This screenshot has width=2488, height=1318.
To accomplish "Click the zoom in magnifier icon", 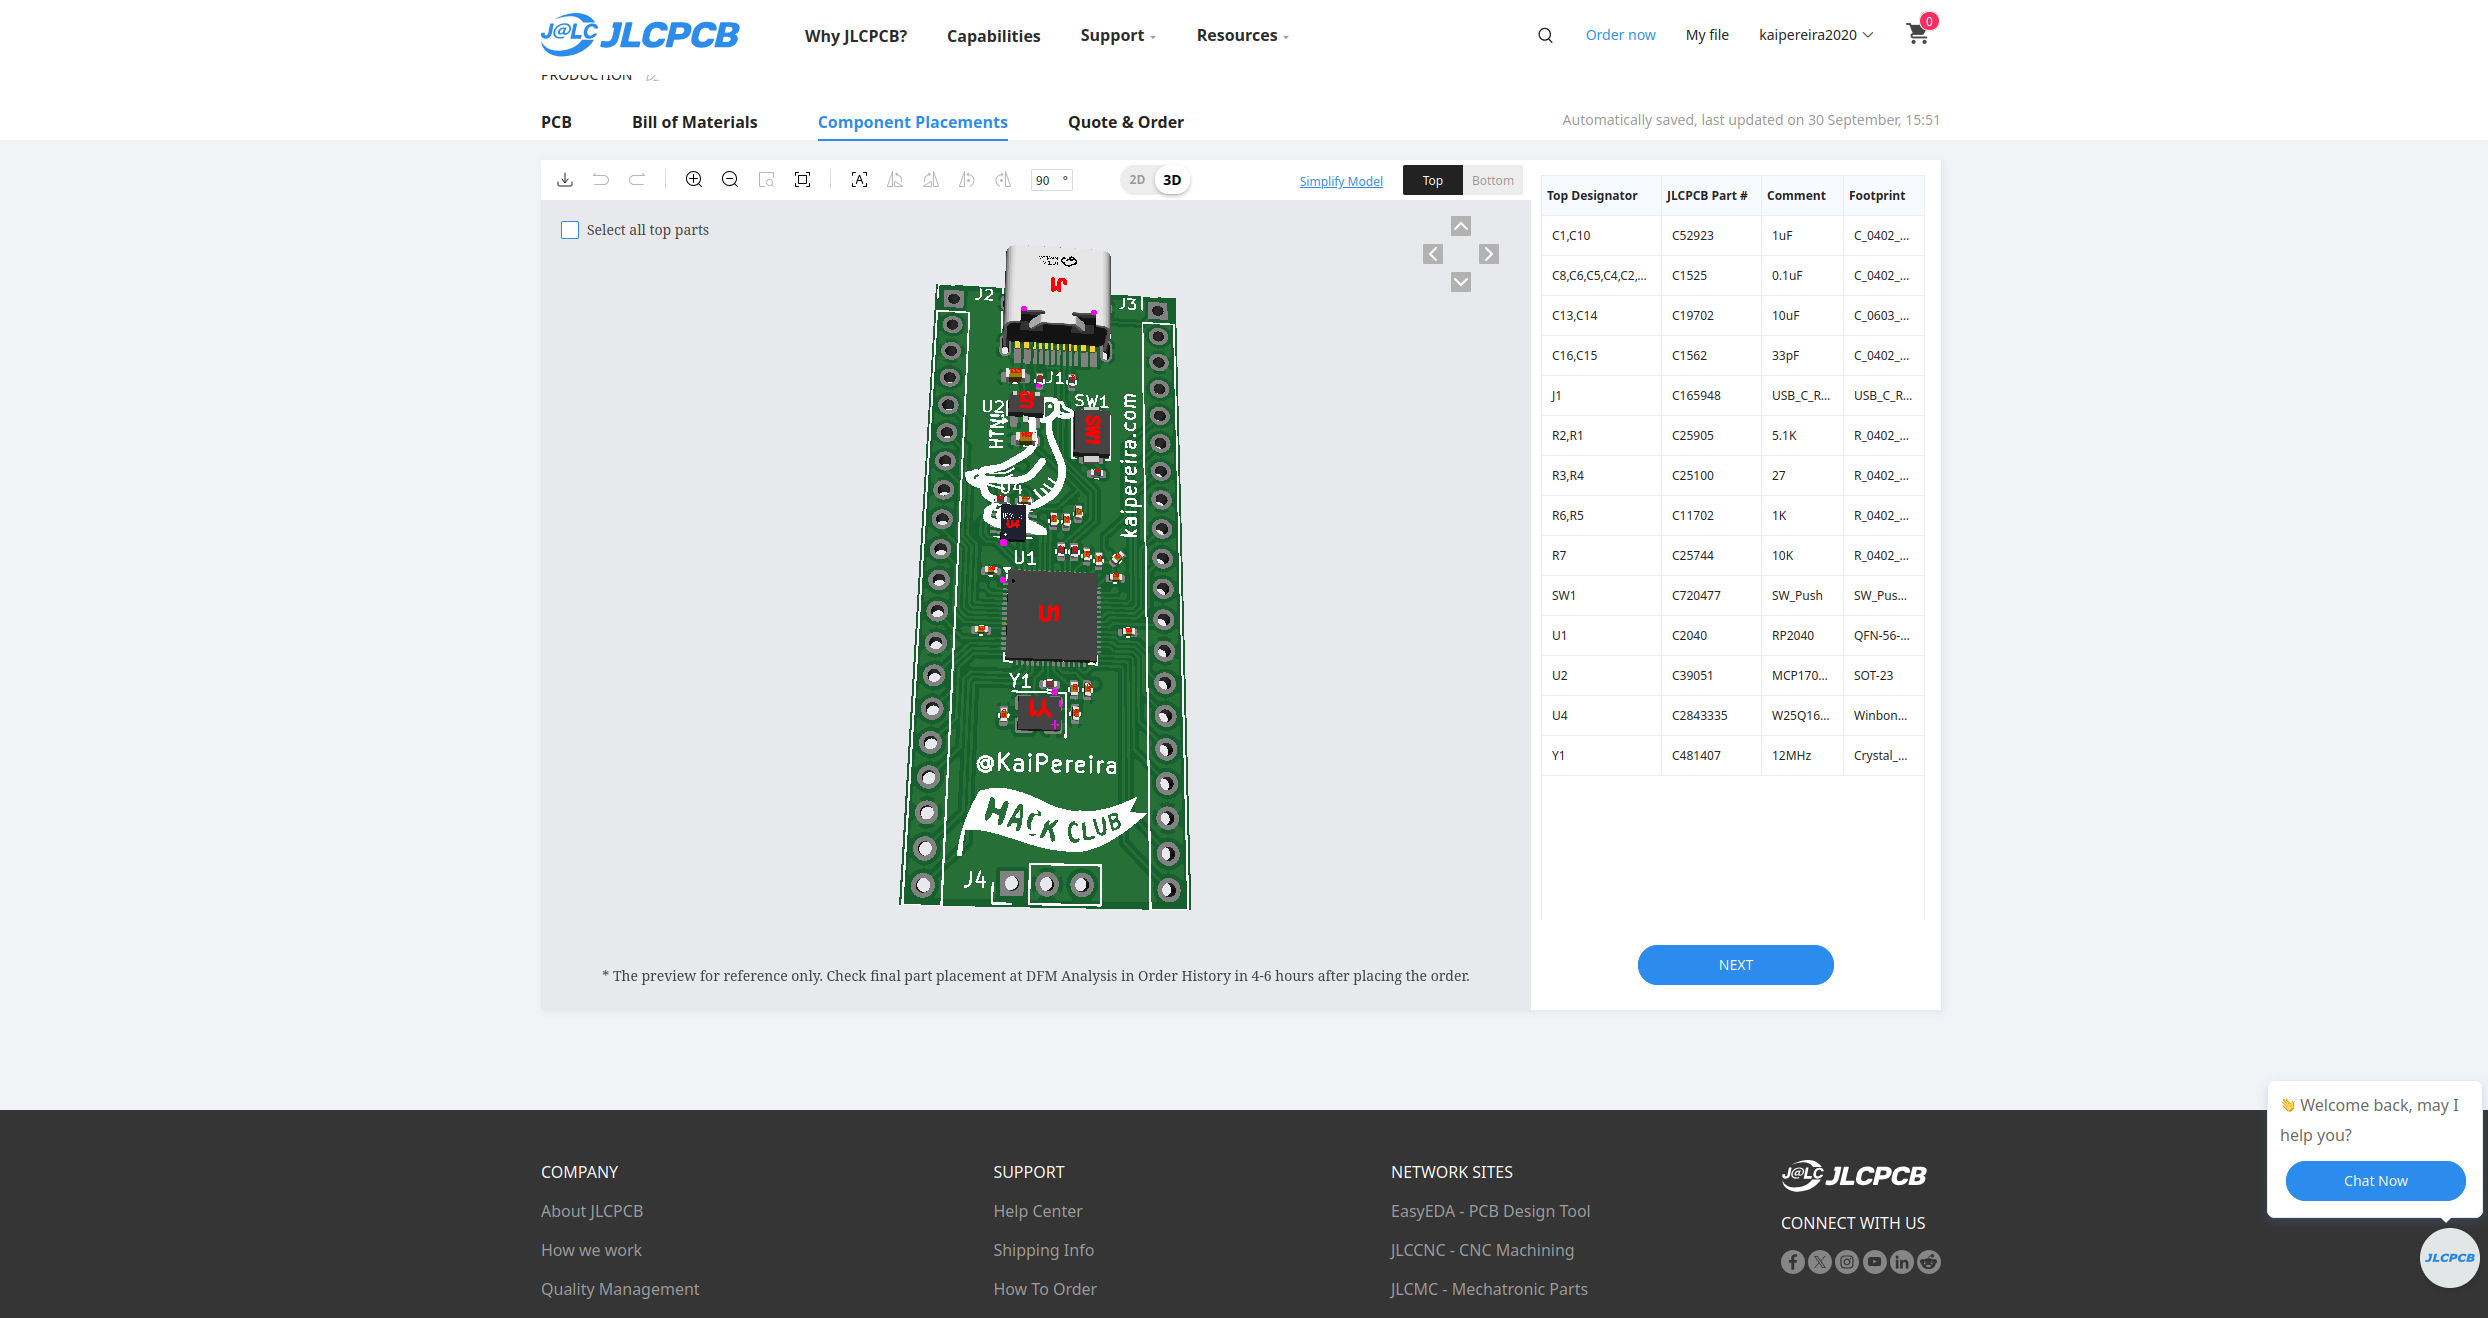I will click(x=693, y=180).
